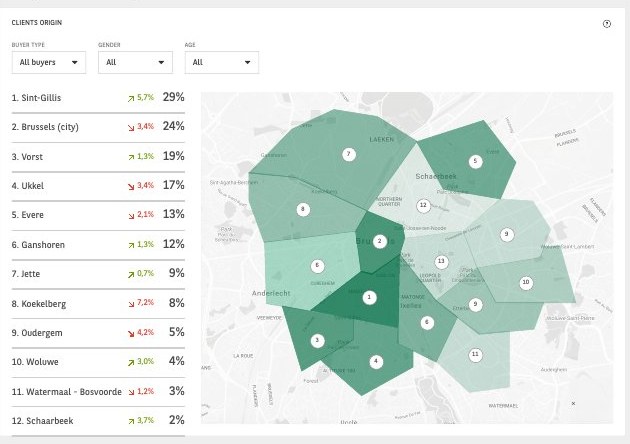Click the up-trend arrow in Woluwe row
Viewport: 630px width, 444px height.
tap(131, 363)
